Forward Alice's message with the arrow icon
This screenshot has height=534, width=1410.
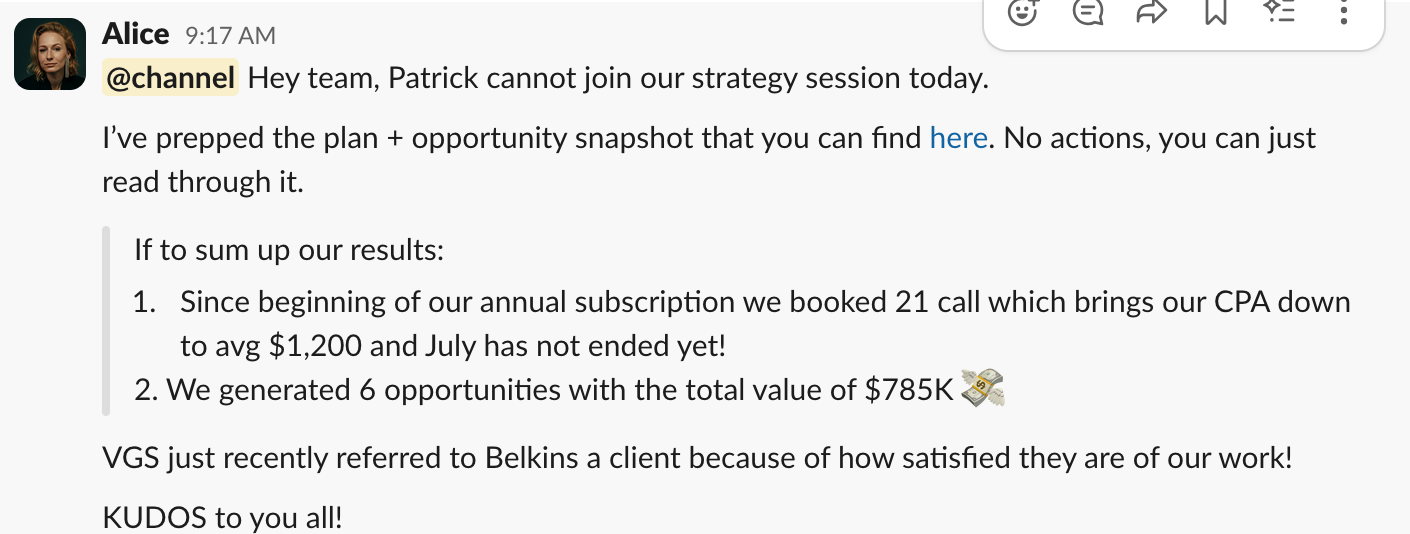(x=1152, y=12)
